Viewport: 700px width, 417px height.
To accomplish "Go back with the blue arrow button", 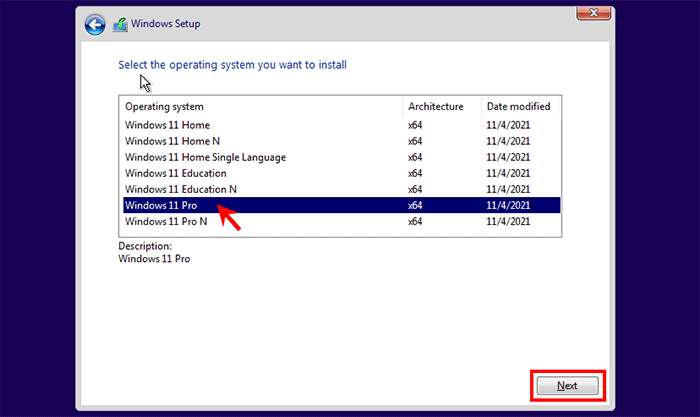I will coord(95,25).
